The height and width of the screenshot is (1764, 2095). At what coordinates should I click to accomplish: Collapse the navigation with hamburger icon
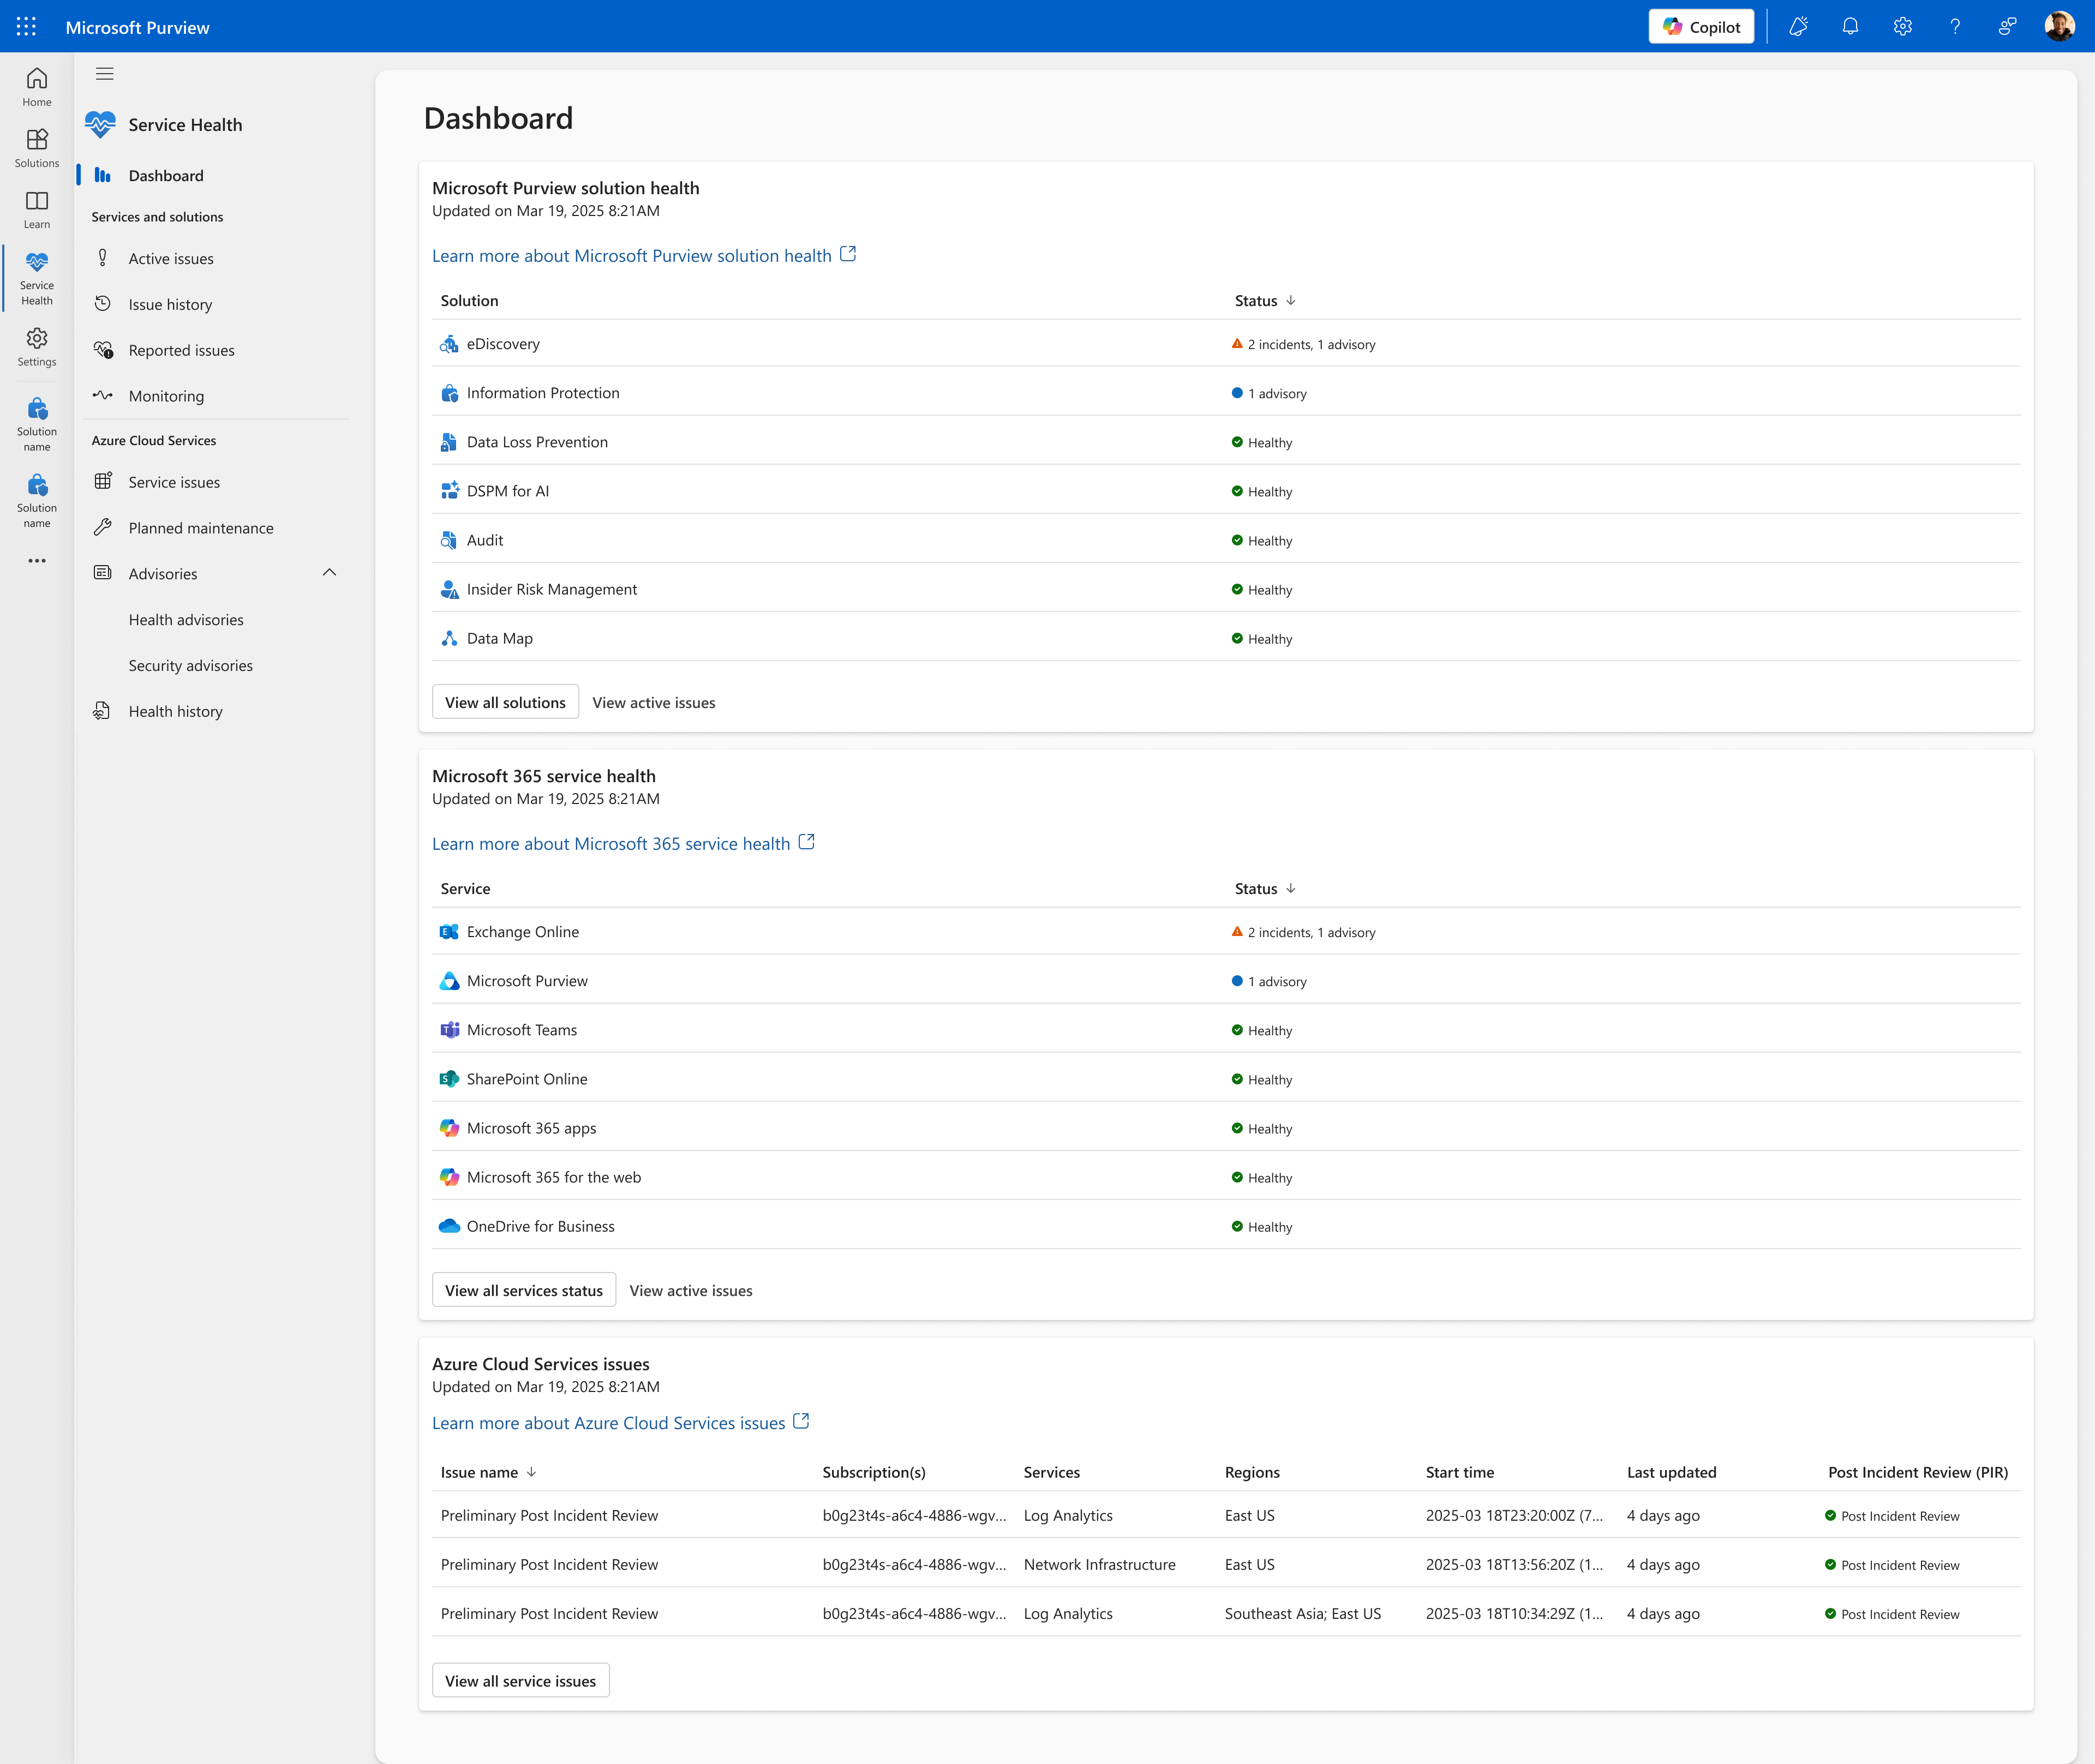(x=105, y=74)
